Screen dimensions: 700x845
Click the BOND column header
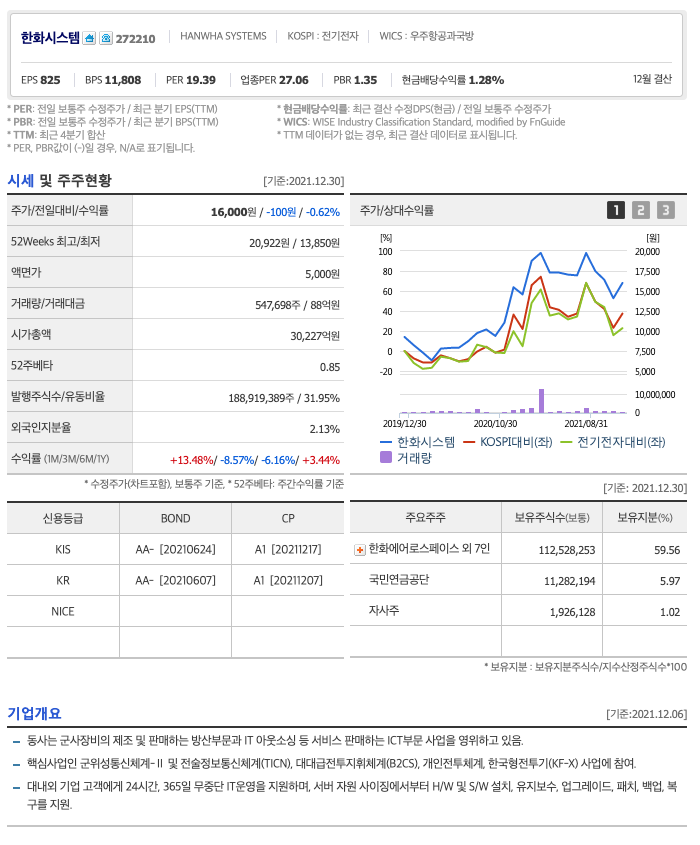click(x=176, y=518)
